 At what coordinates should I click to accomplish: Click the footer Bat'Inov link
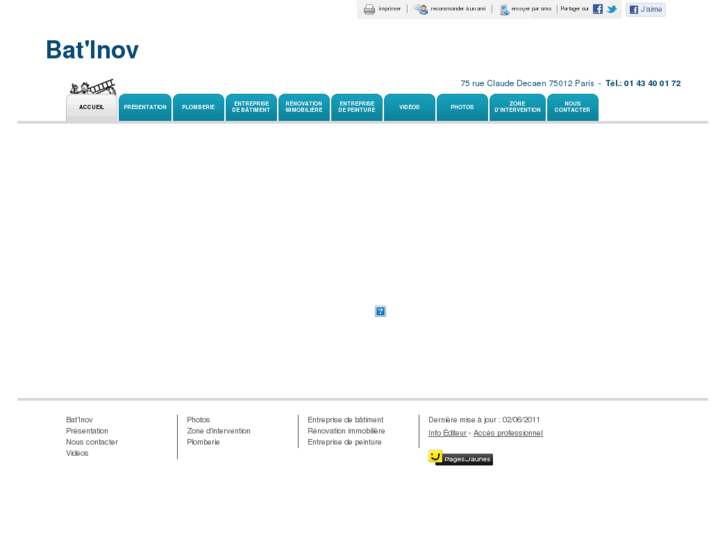pos(79,420)
